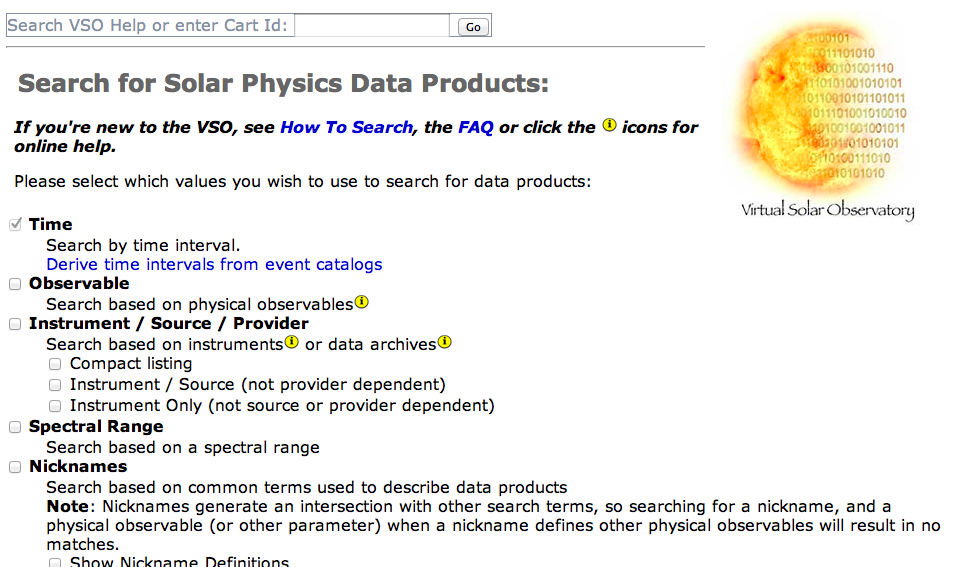
Task: Select Instrument / Source (not provider dependent)
Action: click(56, 385)
